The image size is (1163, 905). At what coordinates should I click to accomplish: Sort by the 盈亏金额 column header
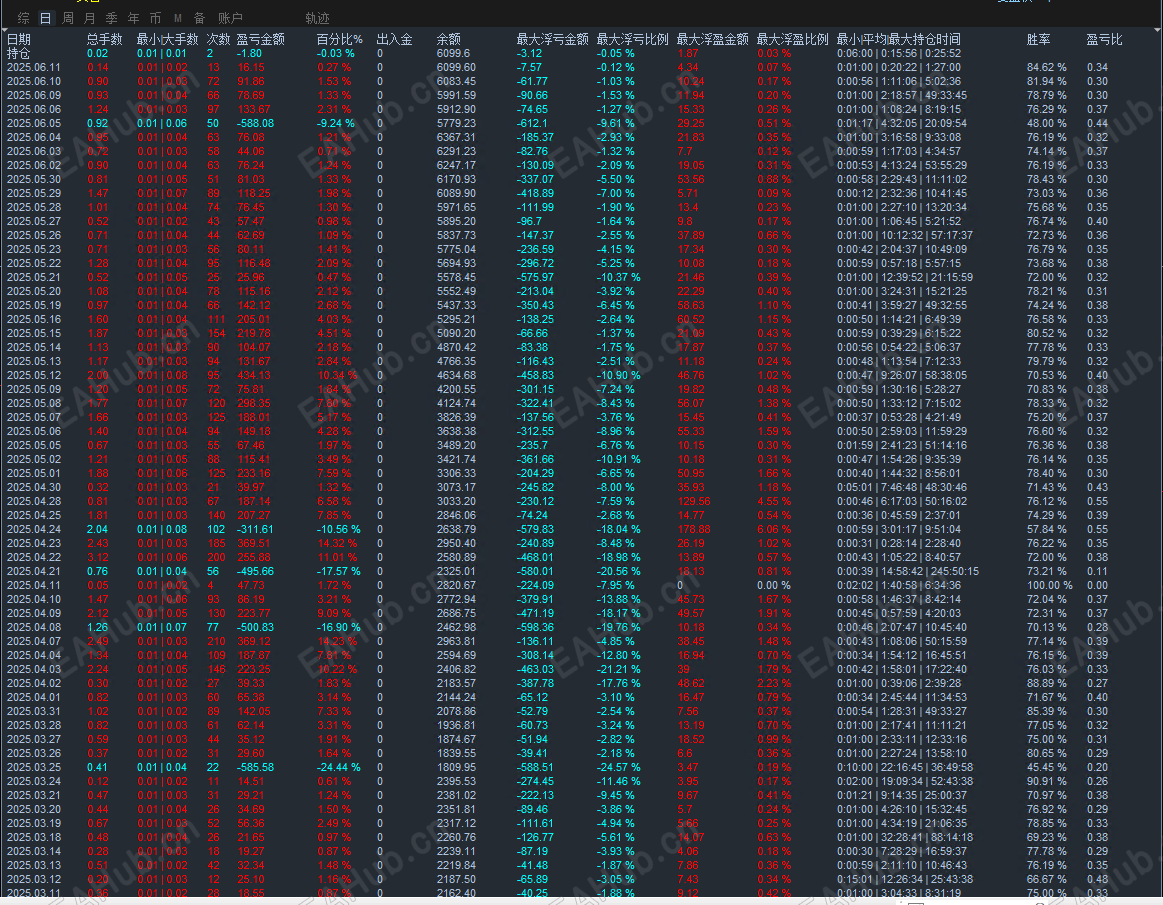pos(260,39)
